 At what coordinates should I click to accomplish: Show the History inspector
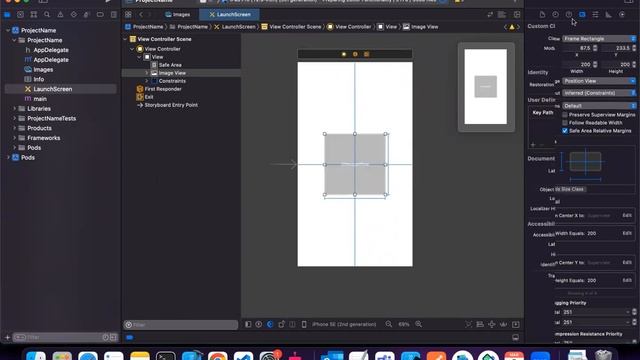pyautogui.click(x=556, y=15)
